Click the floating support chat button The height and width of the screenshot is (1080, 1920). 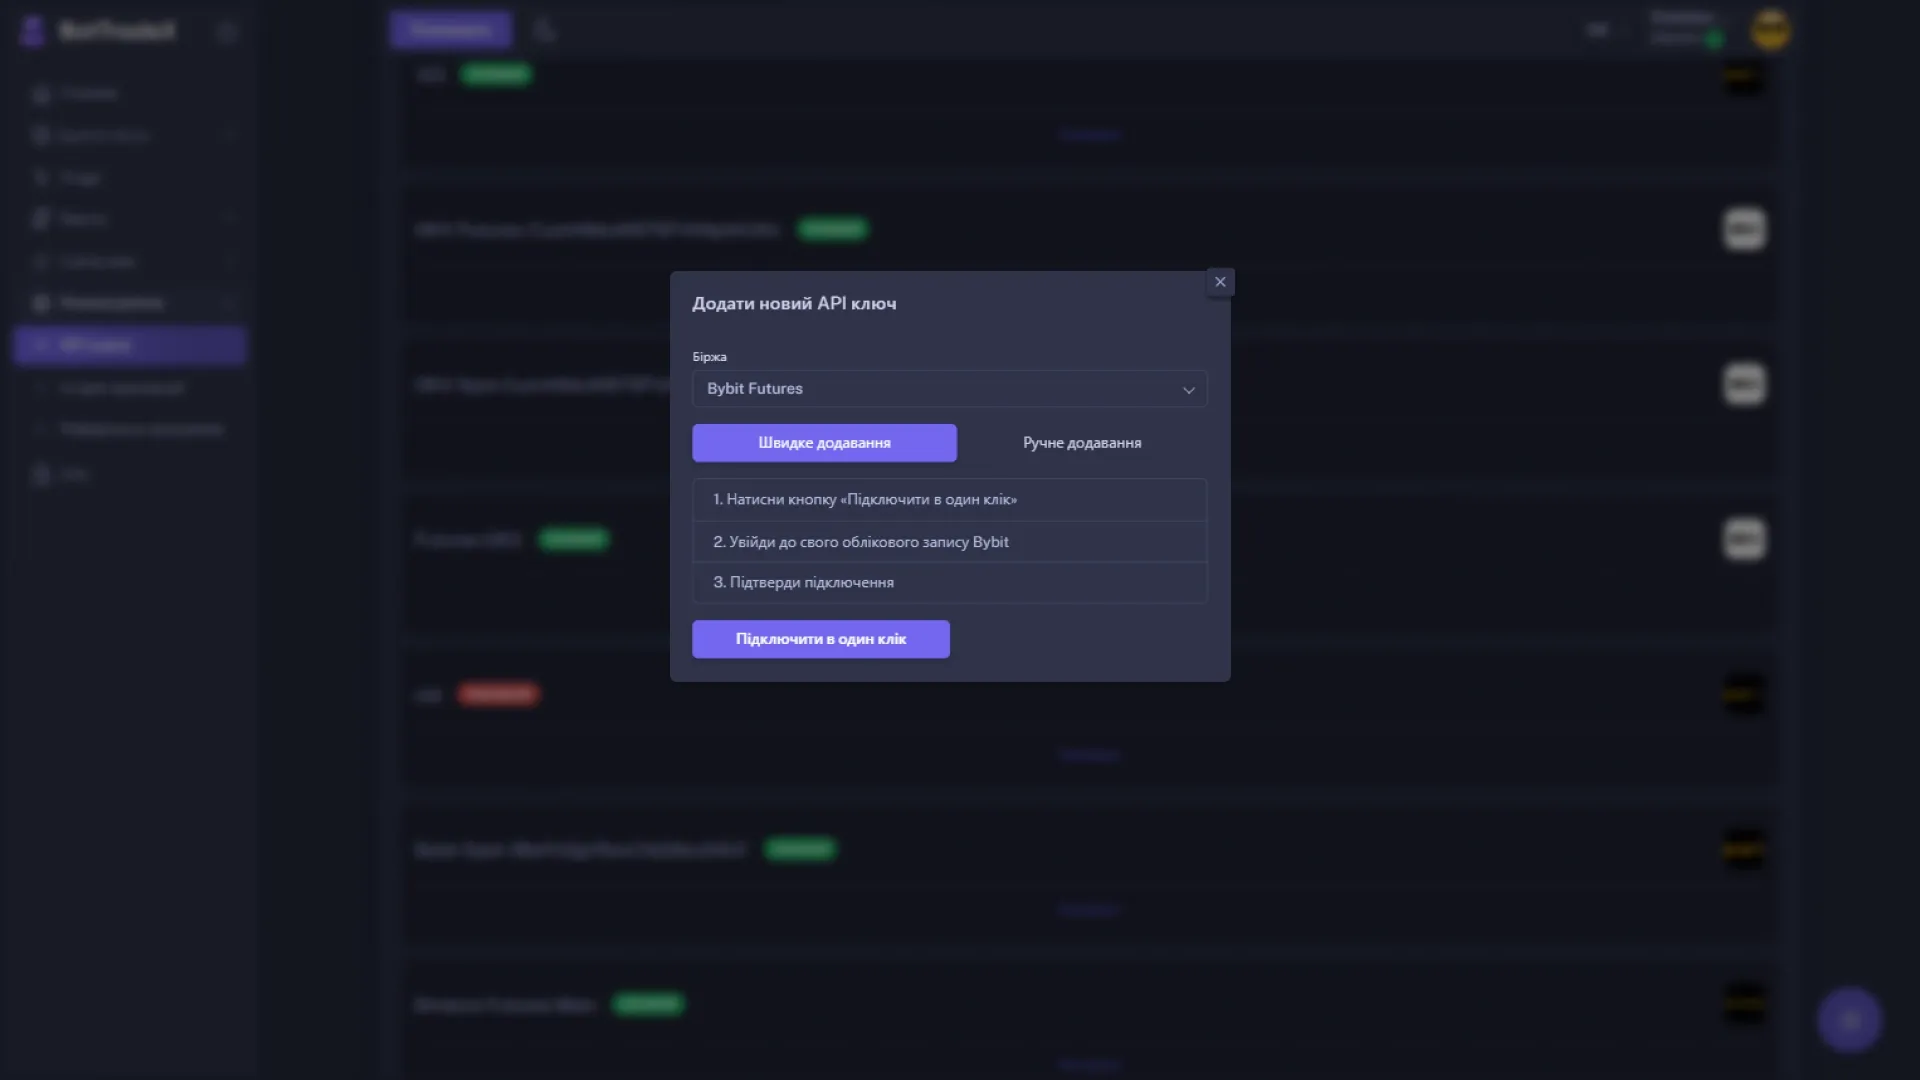[x=1850, y=1019]
